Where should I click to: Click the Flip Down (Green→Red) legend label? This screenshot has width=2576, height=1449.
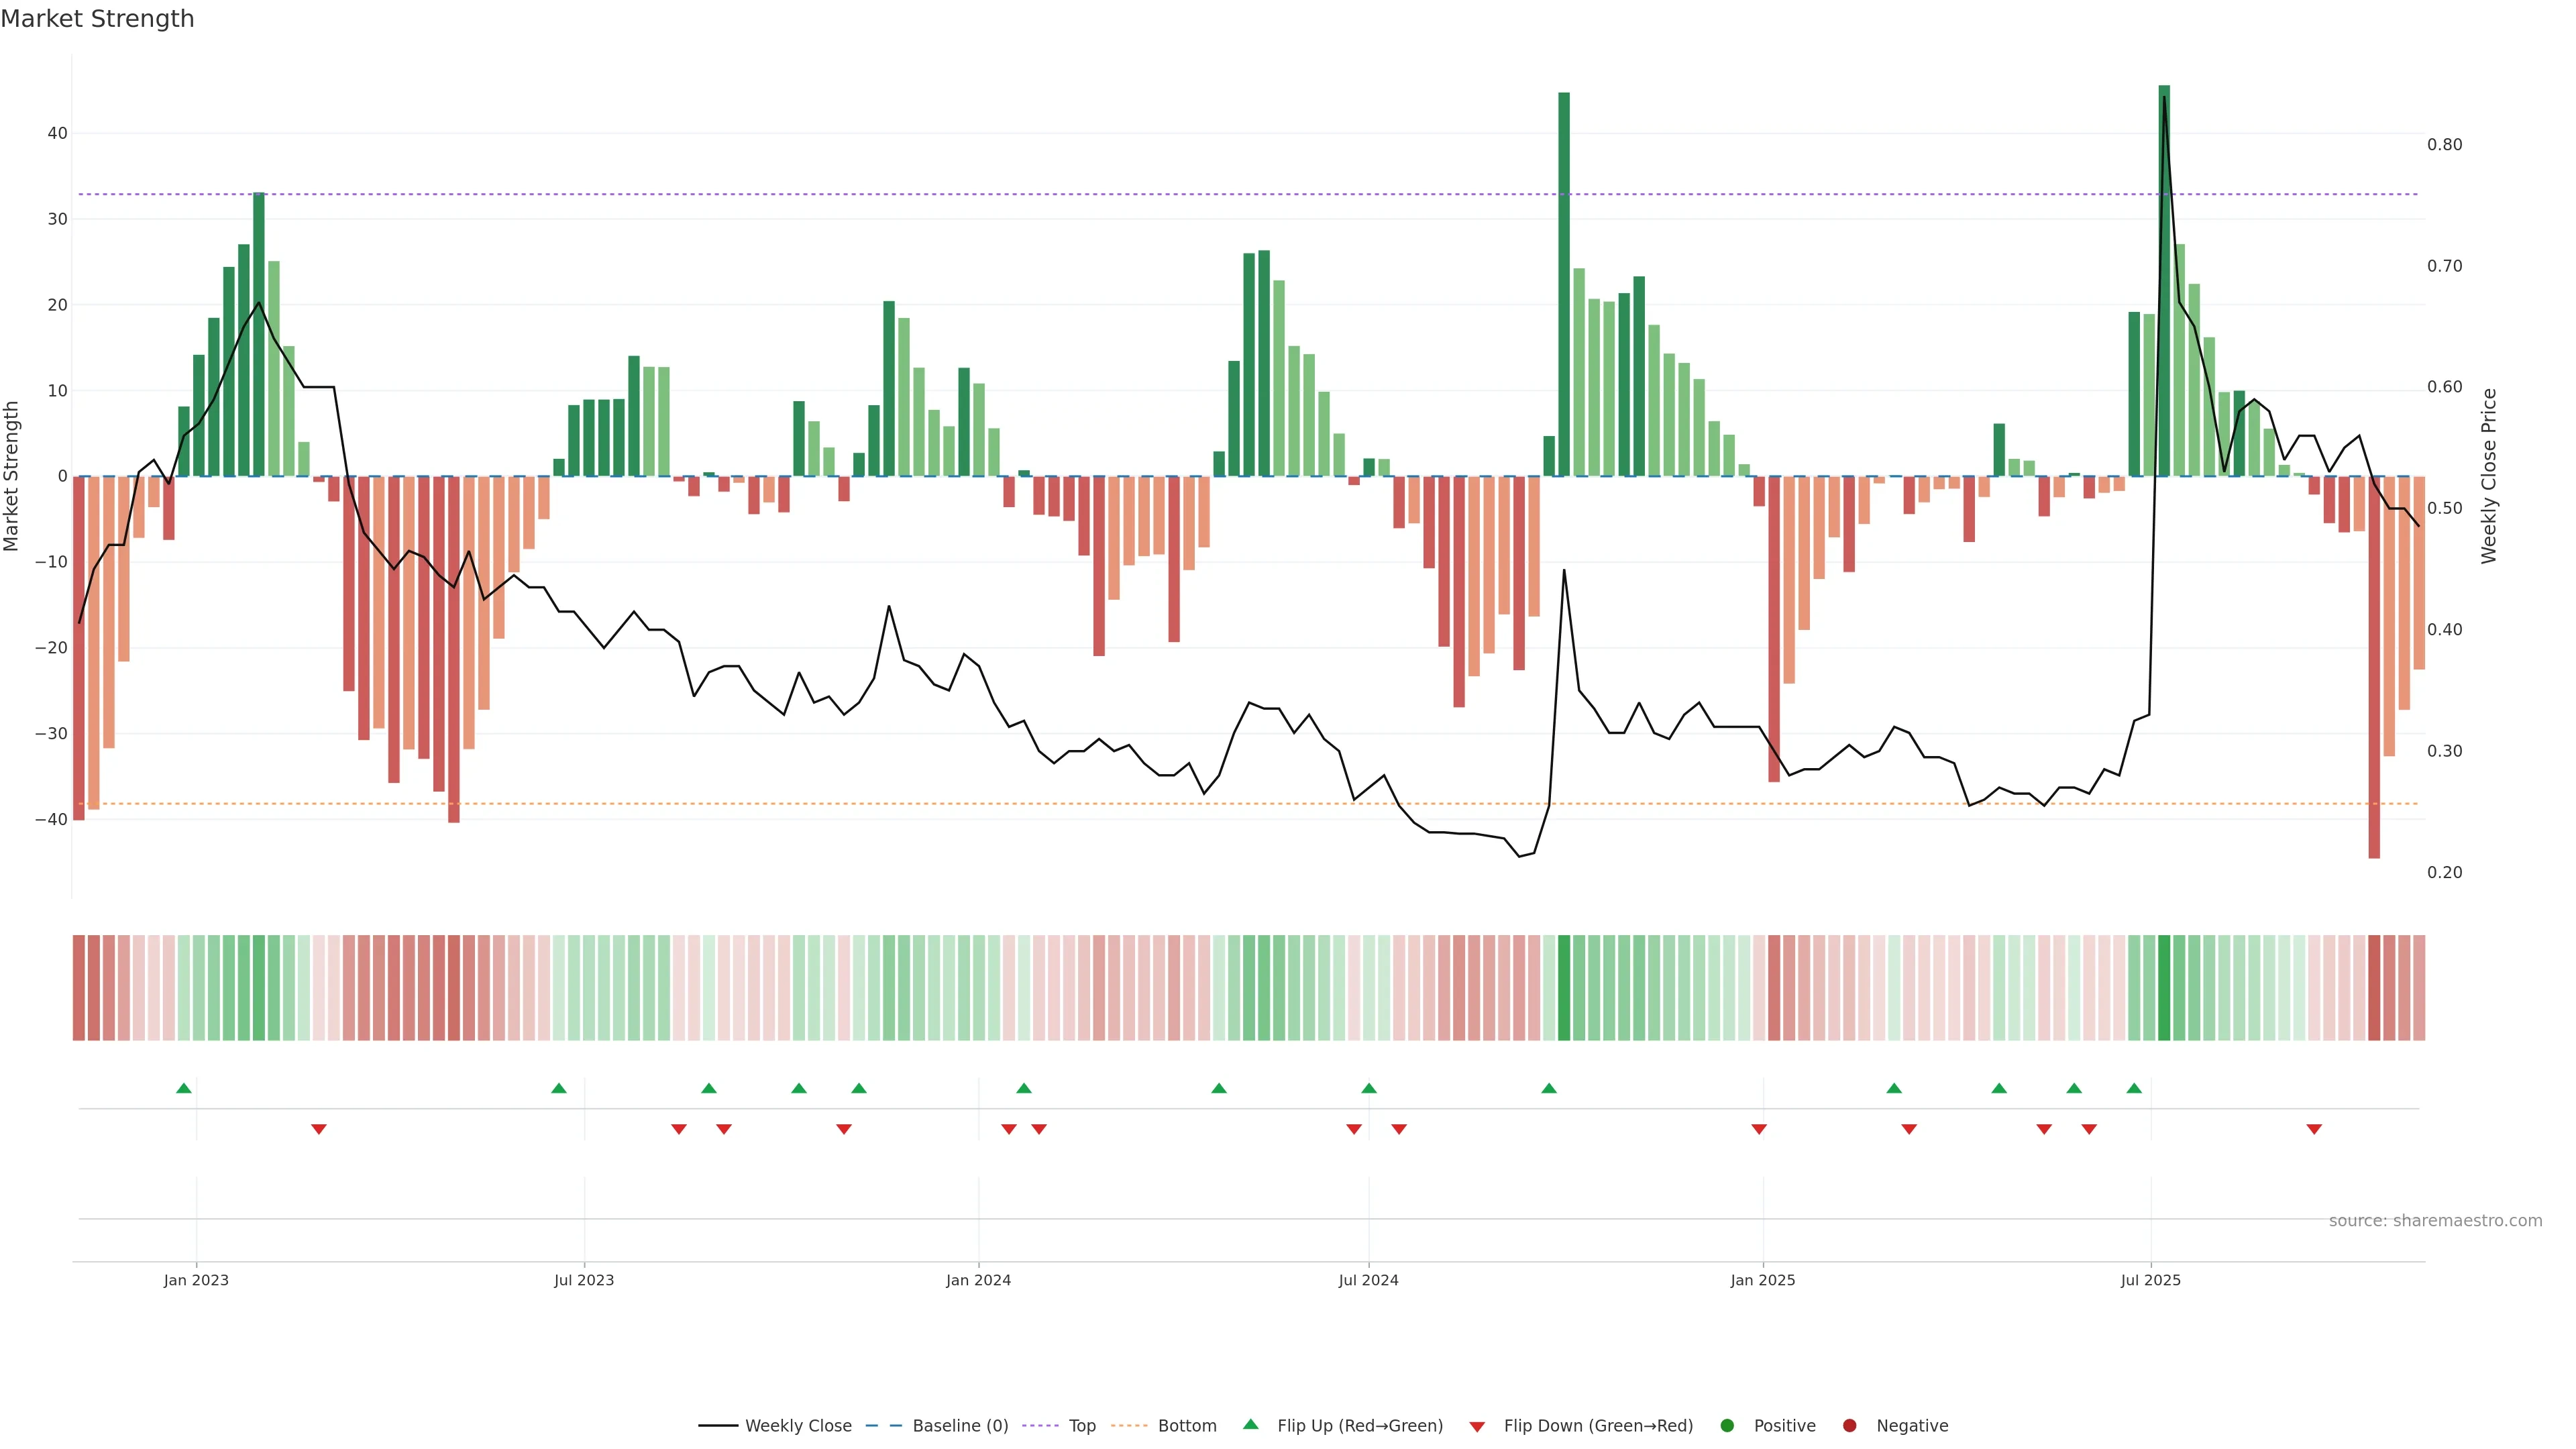click(1598, 1426)
